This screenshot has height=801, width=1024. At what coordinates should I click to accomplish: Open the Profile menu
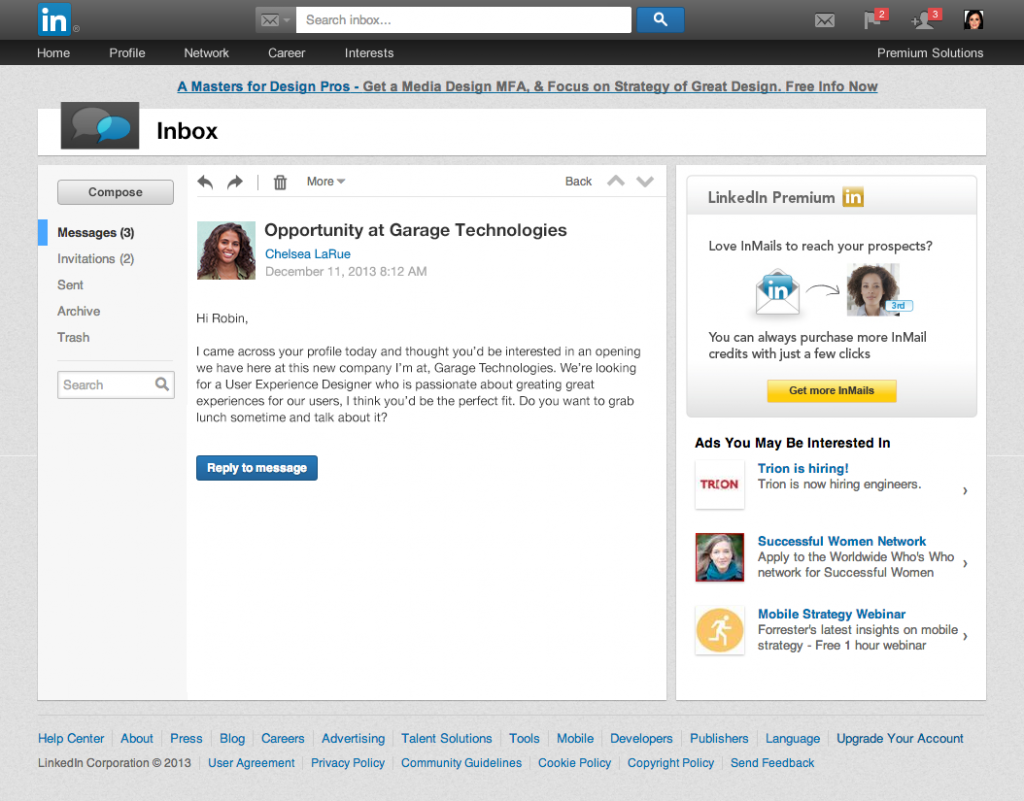coord(127,53)
